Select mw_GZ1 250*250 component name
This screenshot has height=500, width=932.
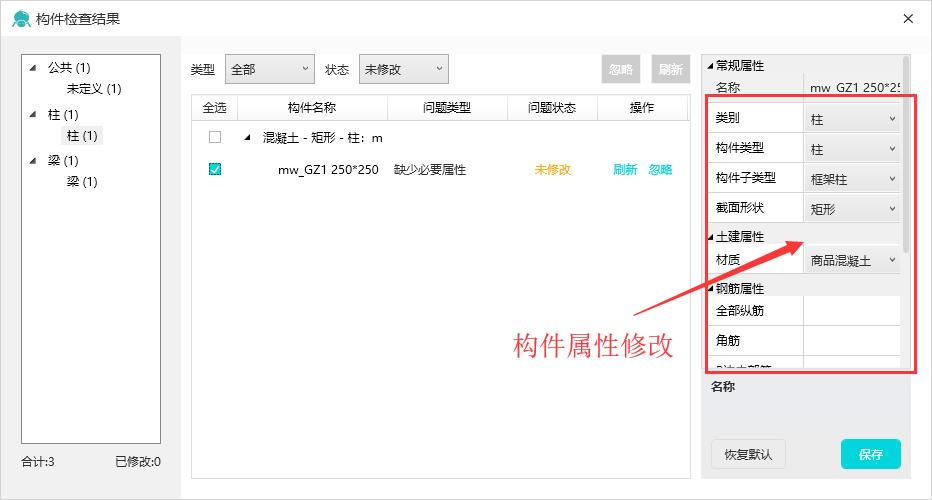[328, 170]
